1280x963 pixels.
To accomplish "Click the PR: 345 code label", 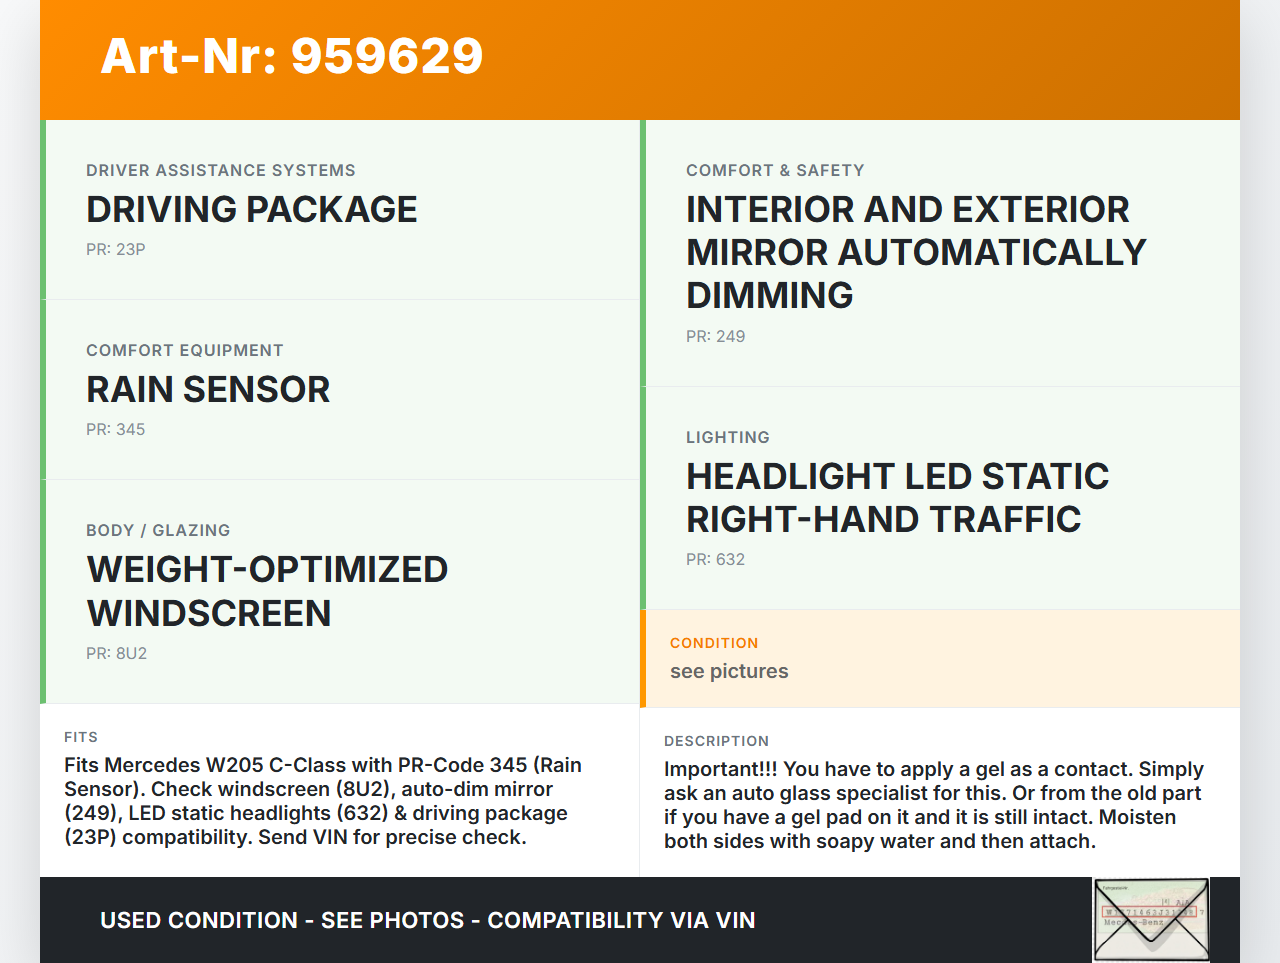I will point(116,430).
